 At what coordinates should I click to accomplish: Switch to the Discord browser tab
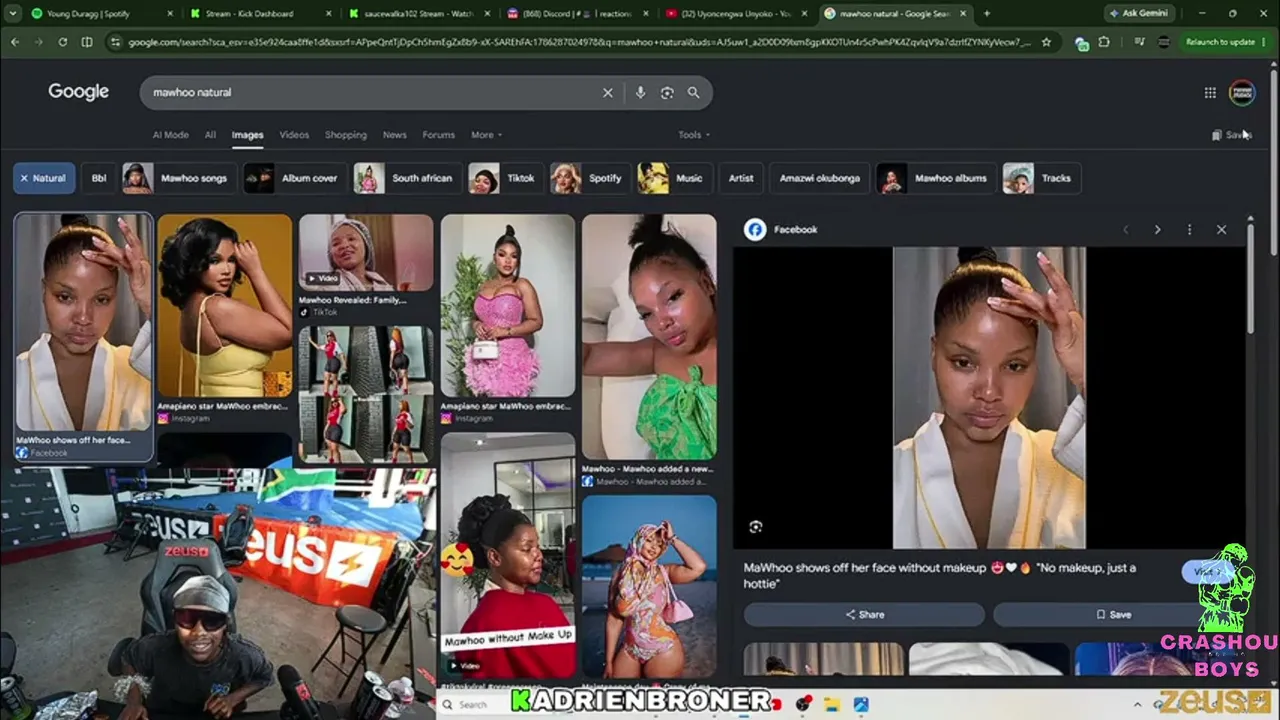tap(575, 13)
